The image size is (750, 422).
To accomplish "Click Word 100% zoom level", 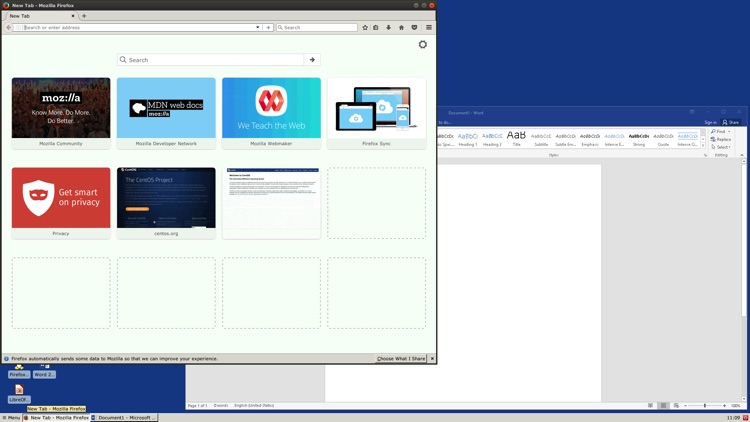I will click(736, 406).
